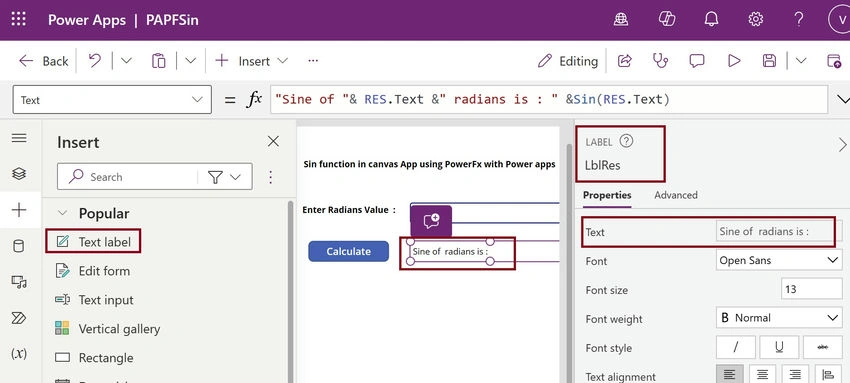Open the Insert pane vertical ellipsis menu
The width and height of the screenshot is (850, 383).
tap(271, 177)
